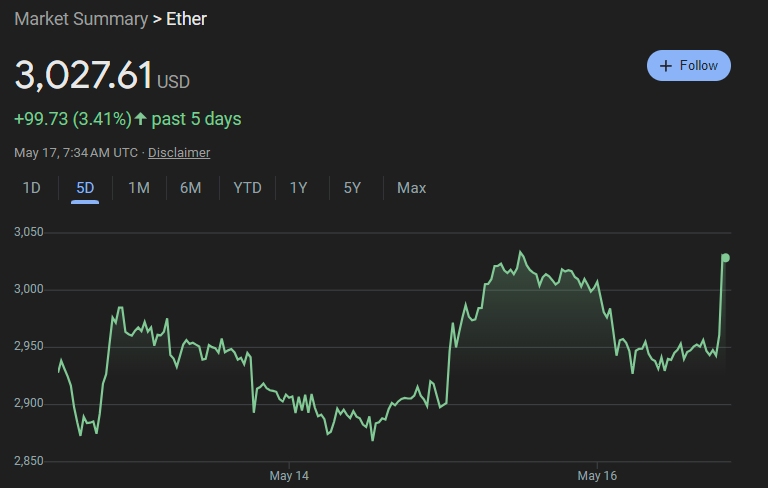Click the Ether breadcrumb title
Screen dimensions: 768x488
click(x=186, y=19)
